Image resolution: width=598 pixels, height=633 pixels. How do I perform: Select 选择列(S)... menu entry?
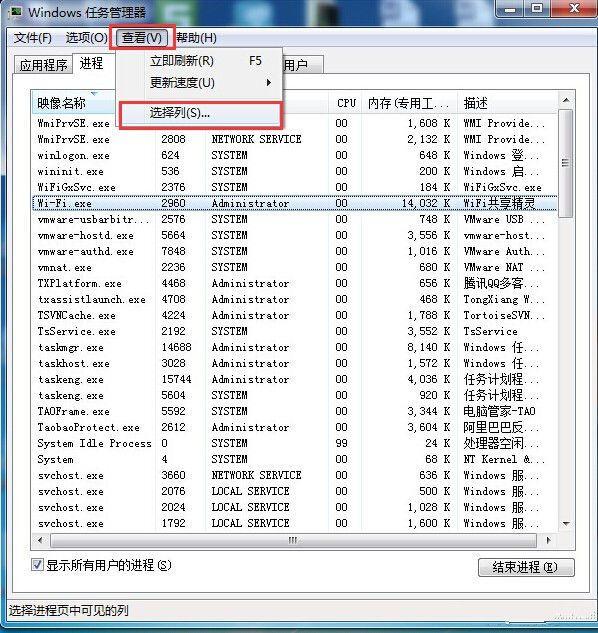click(x=200, y=113)
